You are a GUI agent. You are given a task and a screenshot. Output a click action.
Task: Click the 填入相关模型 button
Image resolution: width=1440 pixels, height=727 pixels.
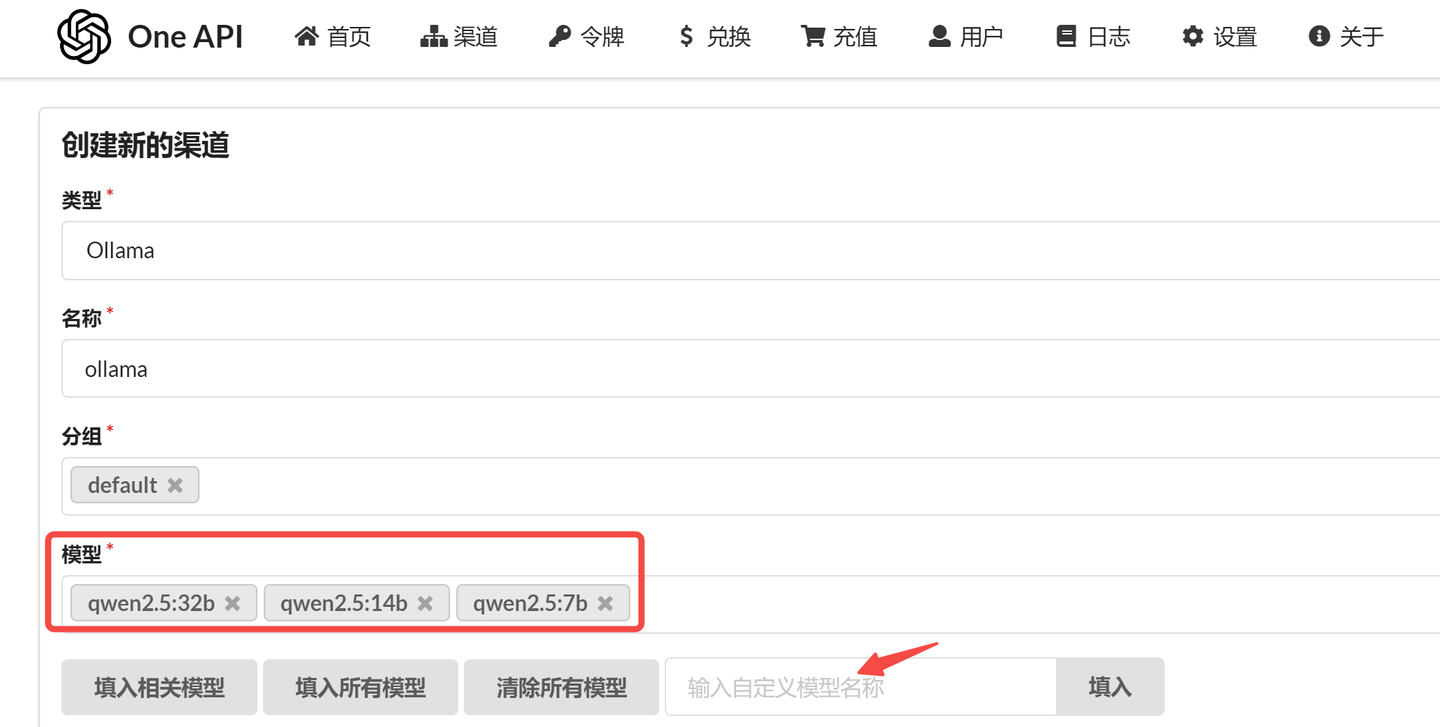[x=159, y=687]
